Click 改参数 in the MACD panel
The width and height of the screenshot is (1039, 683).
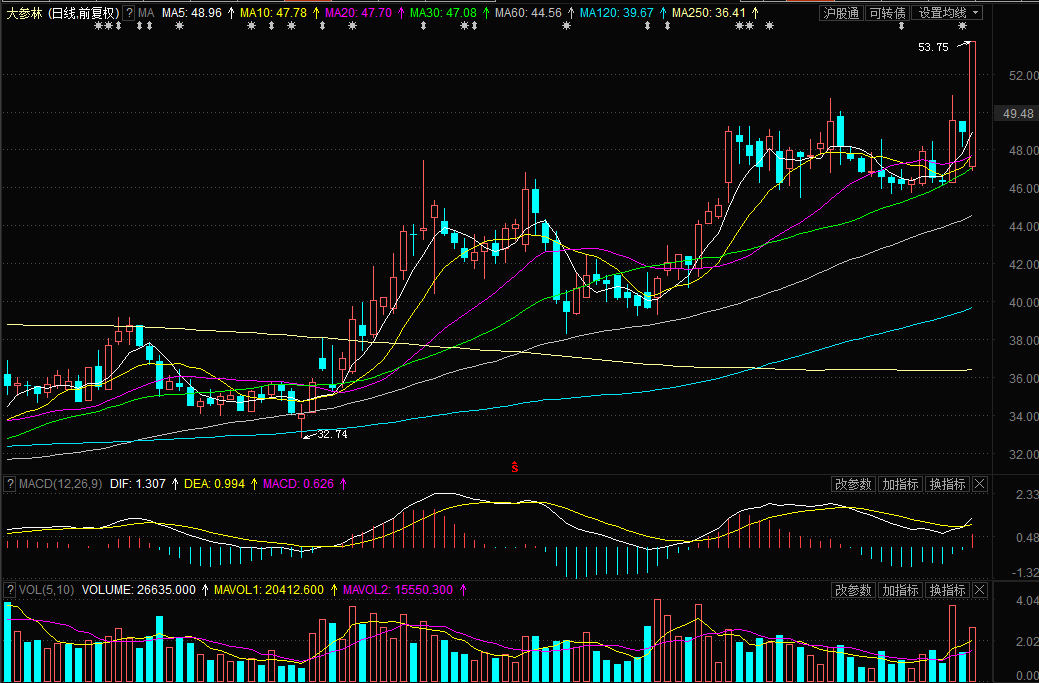pyautogui.click(x=853, y=484)
